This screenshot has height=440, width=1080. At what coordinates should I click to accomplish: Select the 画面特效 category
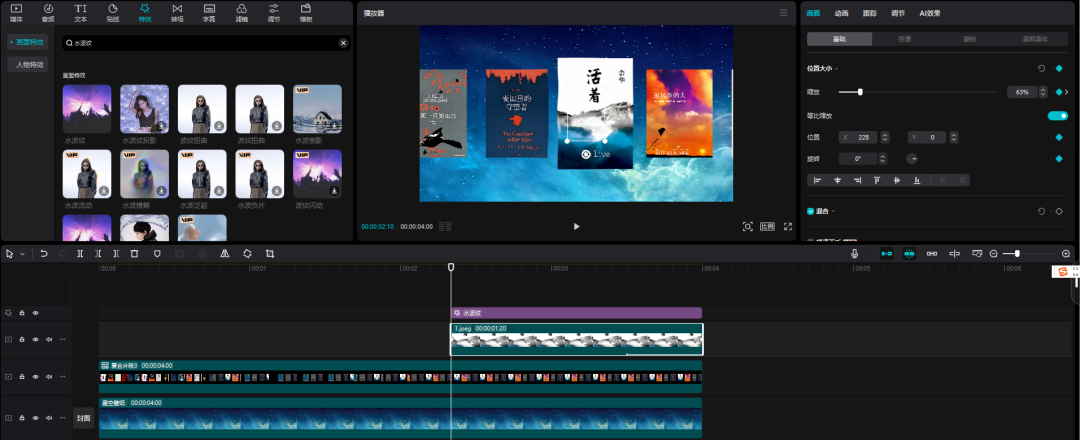(x=28, y=42)
